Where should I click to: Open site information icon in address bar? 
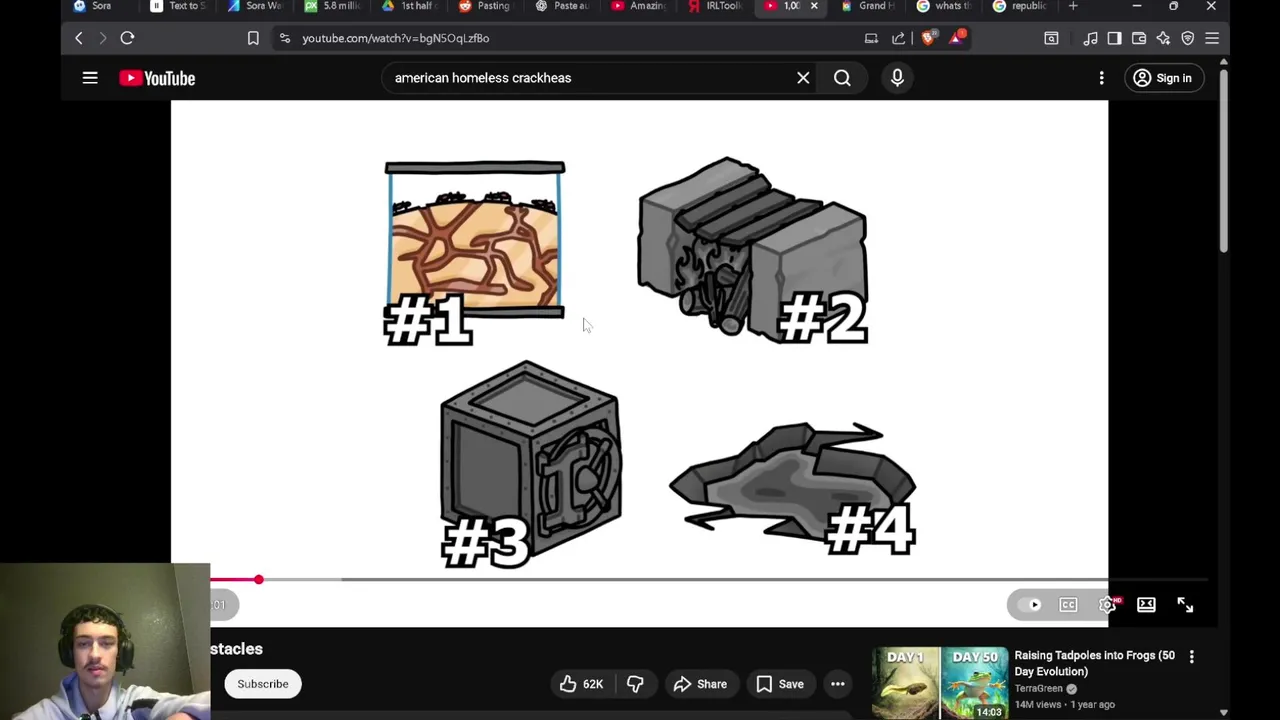click(x=285, y=38)
